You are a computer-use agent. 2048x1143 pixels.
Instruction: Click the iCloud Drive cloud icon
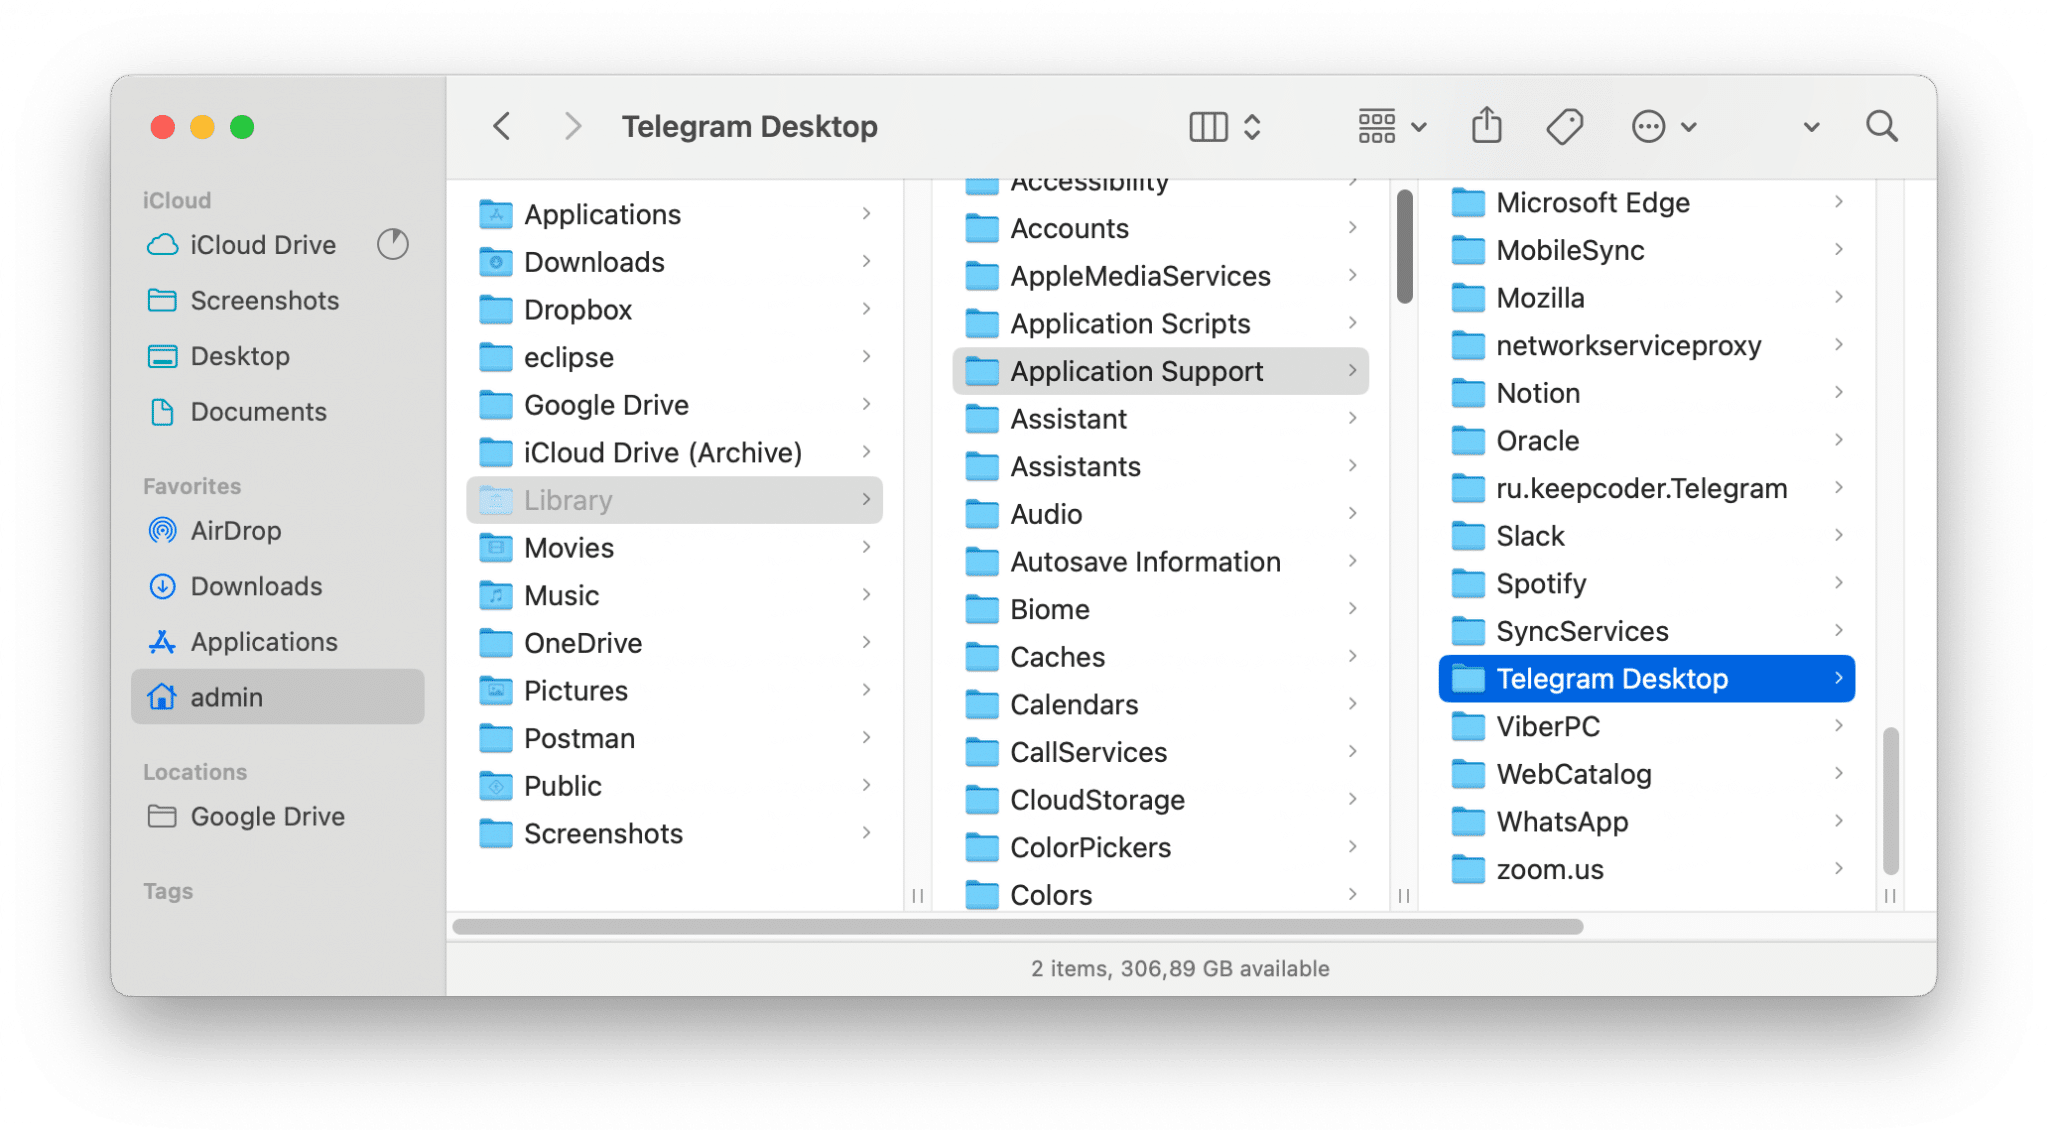click(x=161, y=244)
